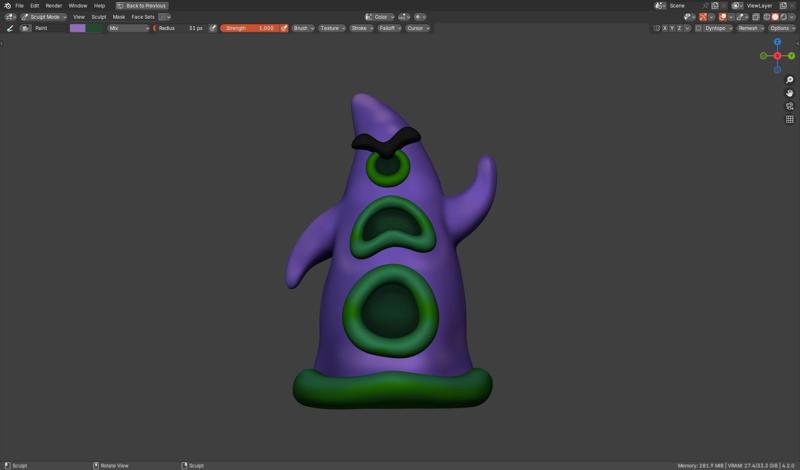Screen dimensions: 800x470
Task: Click the purple primary color swatch
Action: point(78,28)
